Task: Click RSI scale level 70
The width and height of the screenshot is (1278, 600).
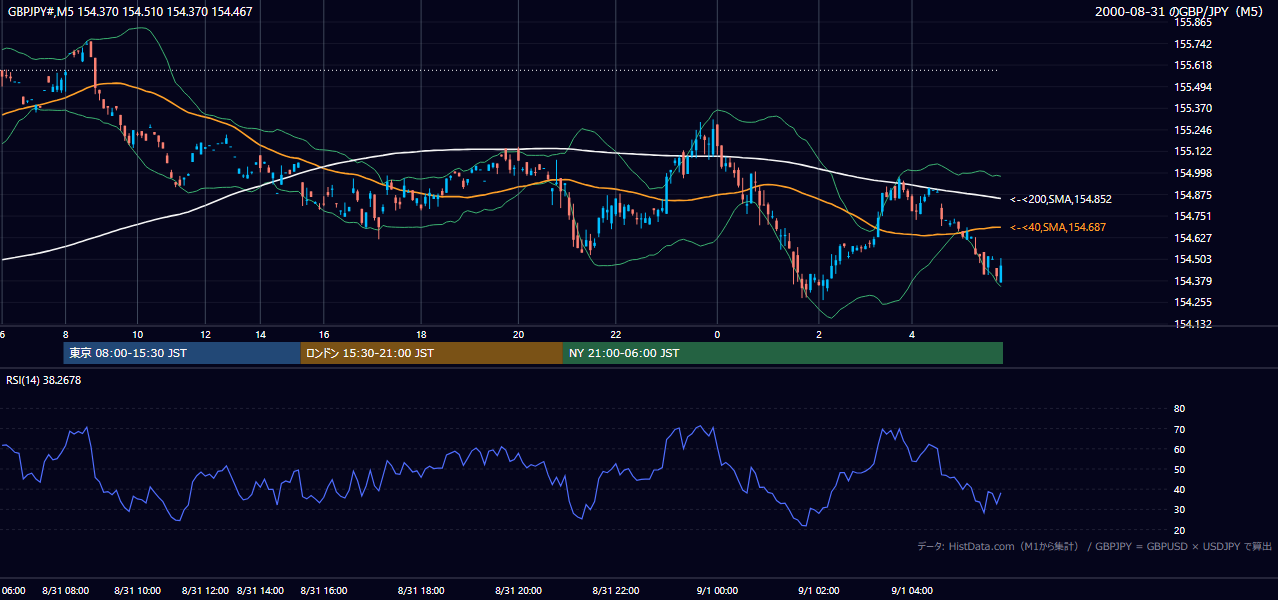Action: [x=1179, y=429]
